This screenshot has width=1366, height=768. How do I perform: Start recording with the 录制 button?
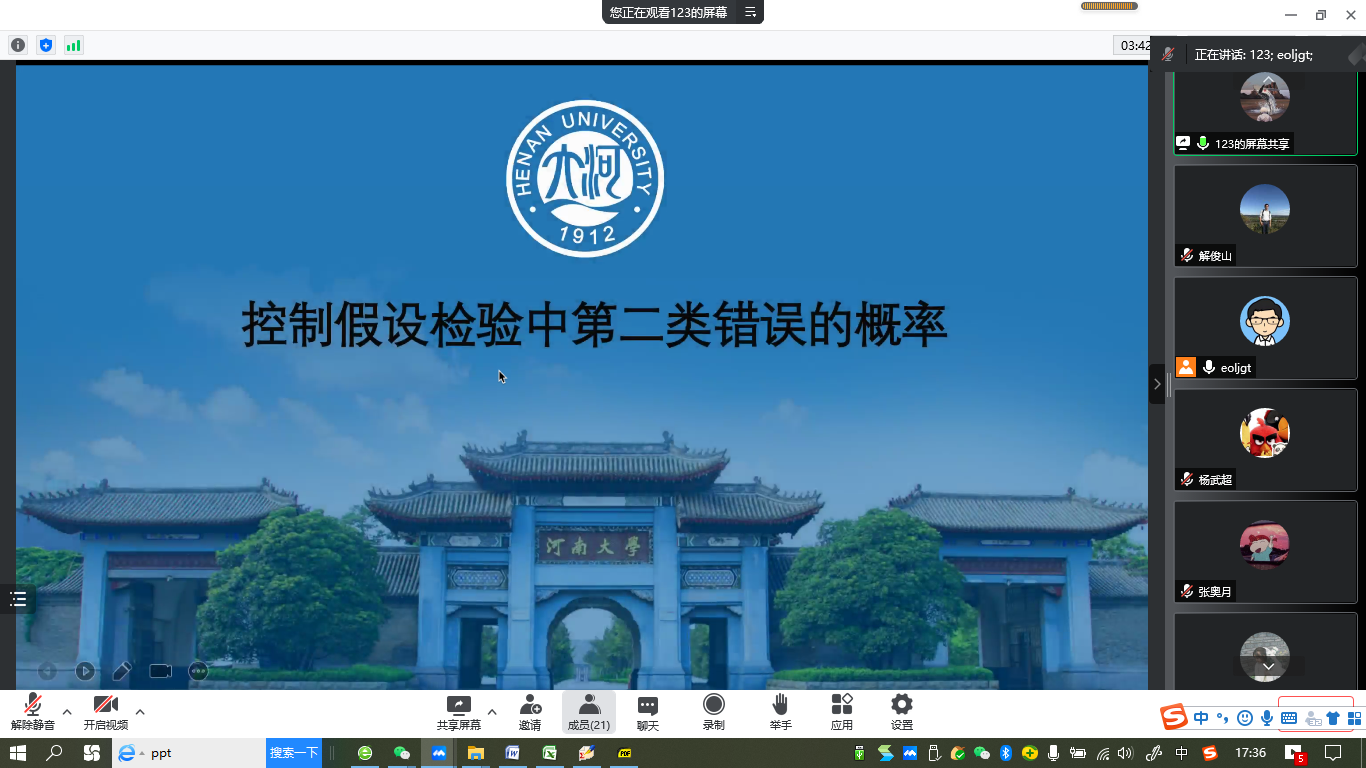pyautogui.click(x=713, y=712)
